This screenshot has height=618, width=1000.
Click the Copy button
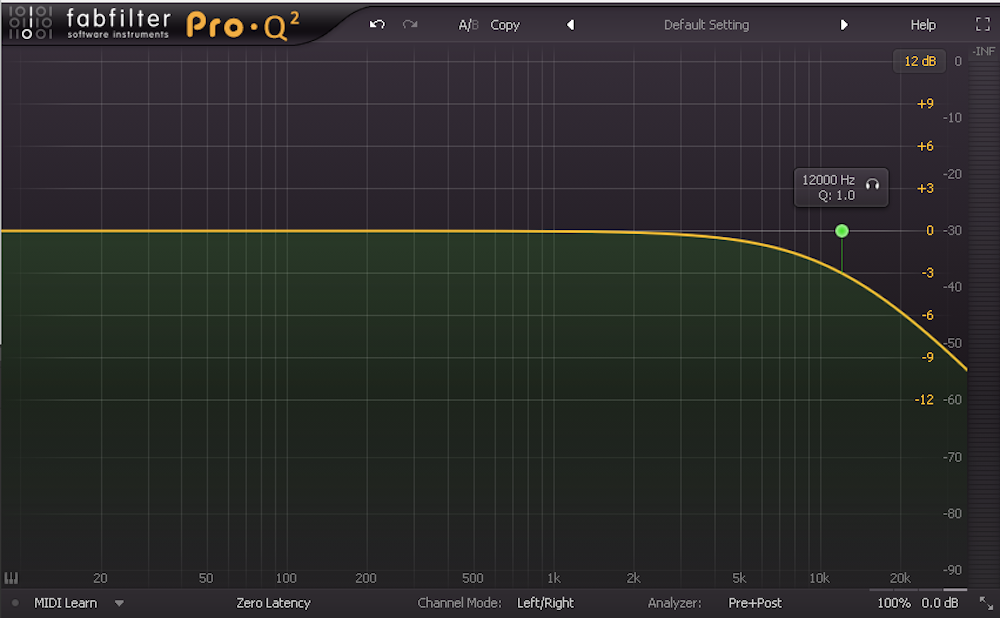(505, 25)
